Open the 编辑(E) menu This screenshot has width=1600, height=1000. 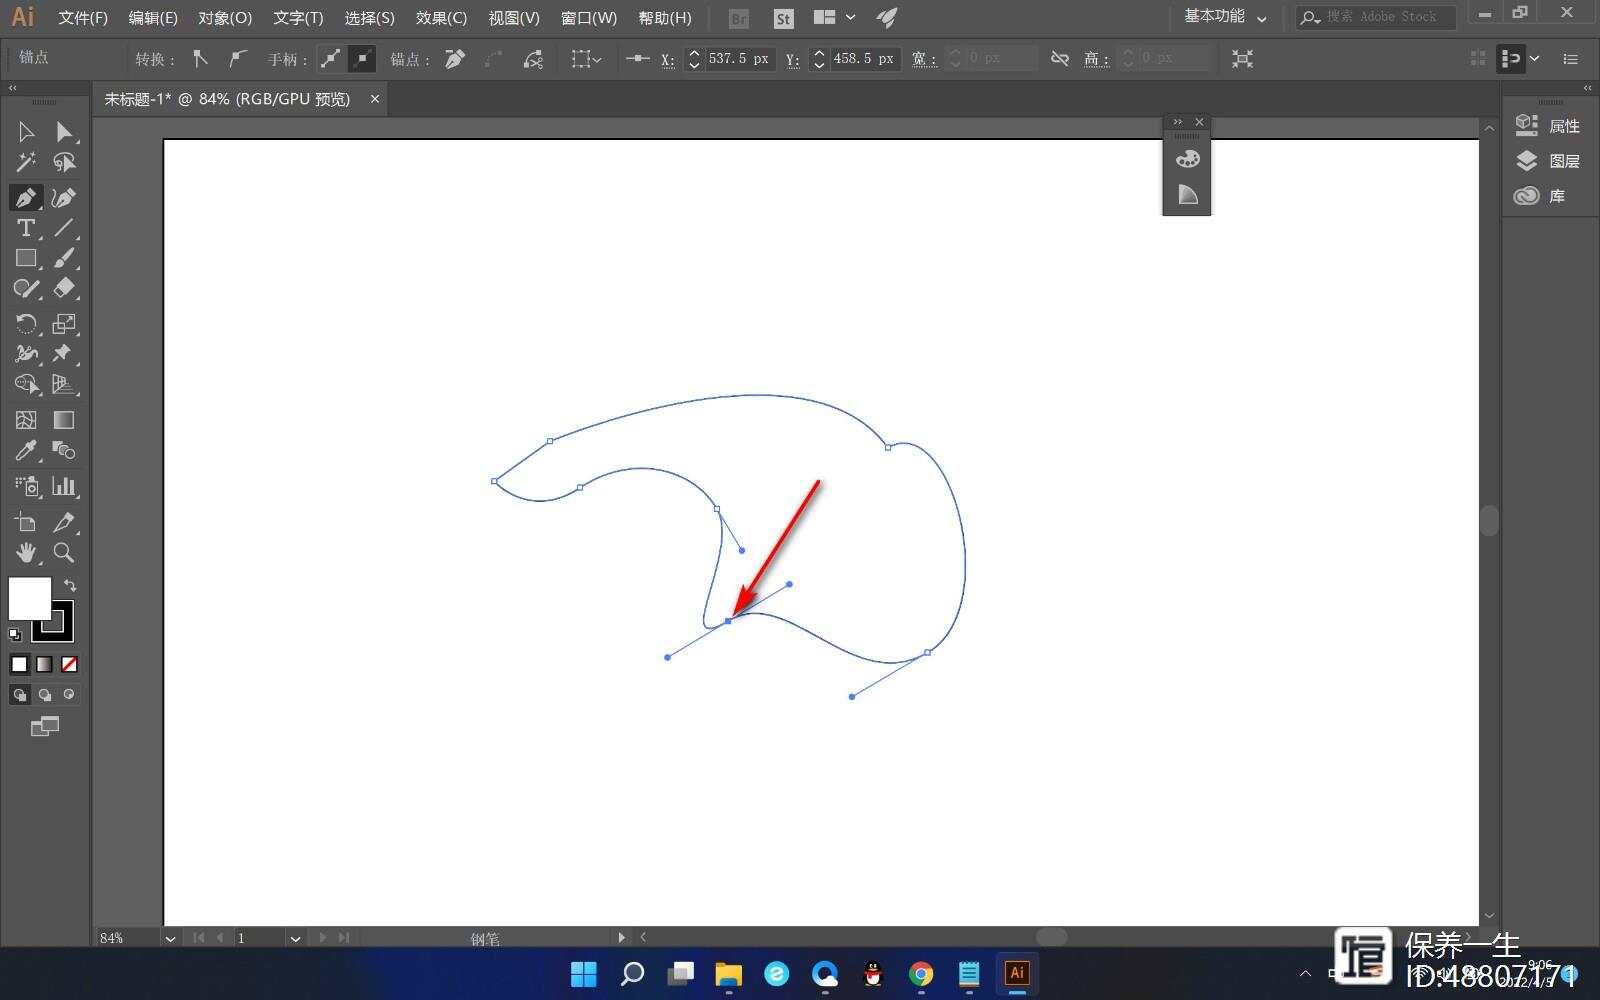[153, 18]
